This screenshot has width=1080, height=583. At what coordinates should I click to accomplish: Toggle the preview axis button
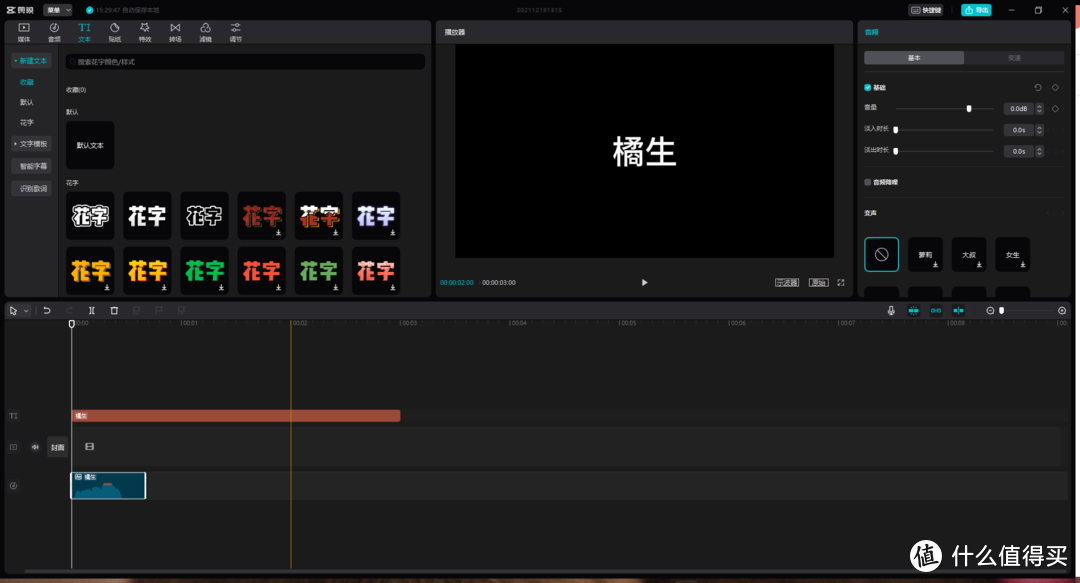click(x=958, y=311)
